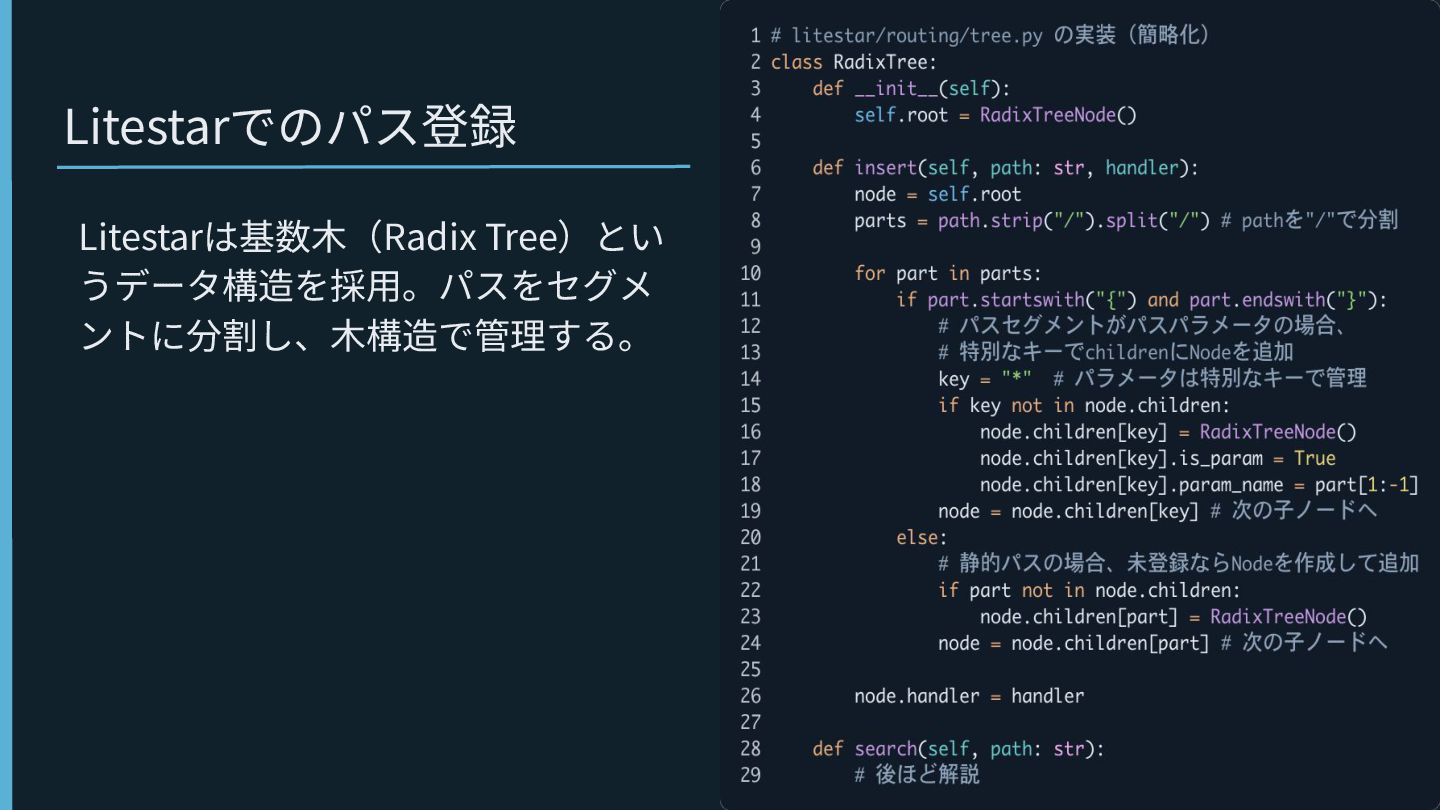Click the line 'for part in parts:'
The width and height of the screenshot is (1440, 810).
(x=948, y=273)
